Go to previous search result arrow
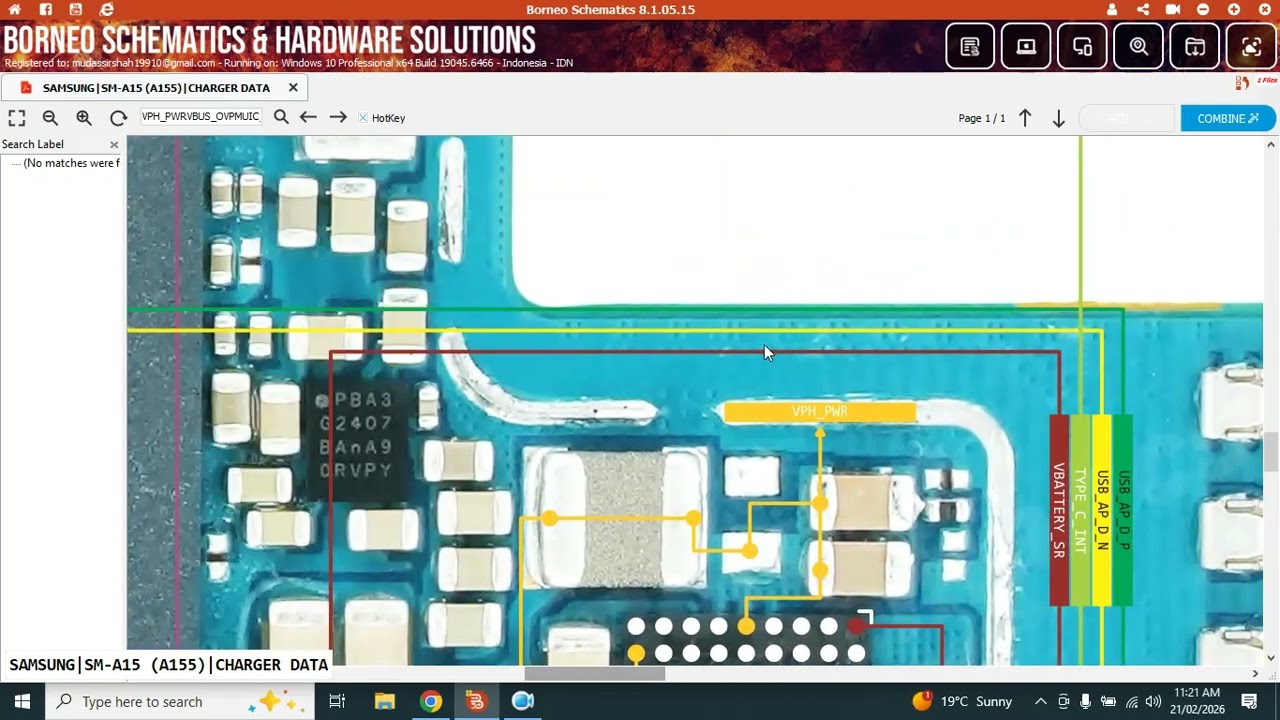This screenshot has height=720, width=1280. 308,117
